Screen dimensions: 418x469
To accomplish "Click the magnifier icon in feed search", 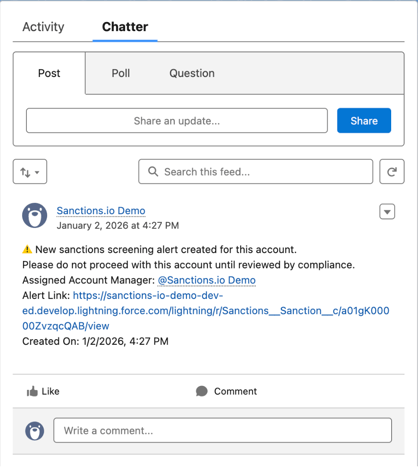I will tap(153, 172).
